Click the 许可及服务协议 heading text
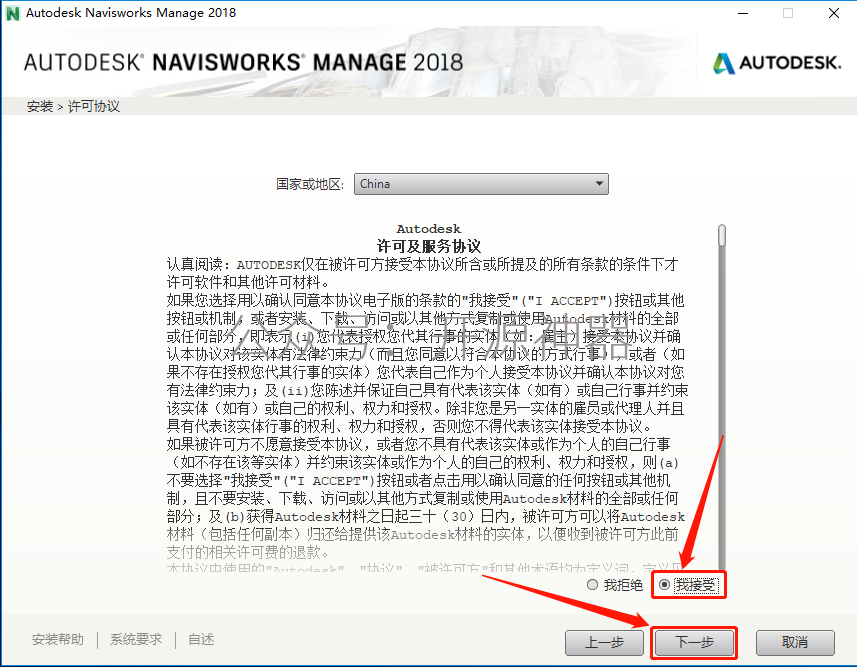The width and height of the screenshot is (857, 667). [x=429, y=246]
